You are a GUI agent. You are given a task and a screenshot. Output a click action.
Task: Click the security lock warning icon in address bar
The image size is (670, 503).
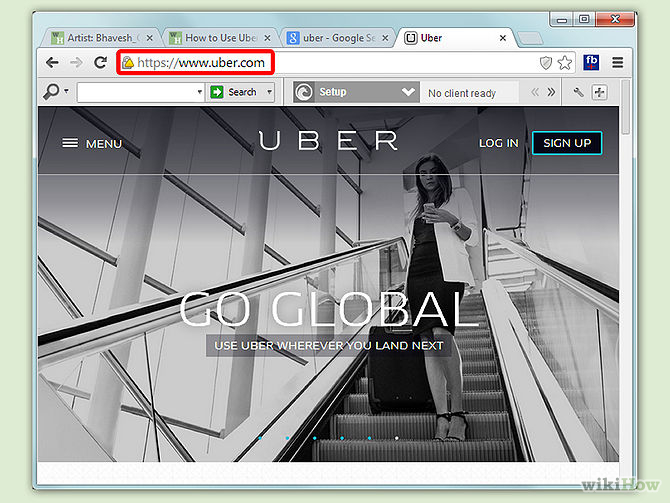(128, 63)
